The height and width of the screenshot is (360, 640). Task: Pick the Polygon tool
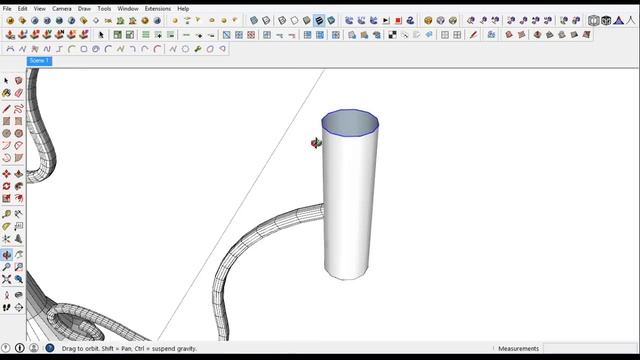pyautogui.click(x=18, y=133)
